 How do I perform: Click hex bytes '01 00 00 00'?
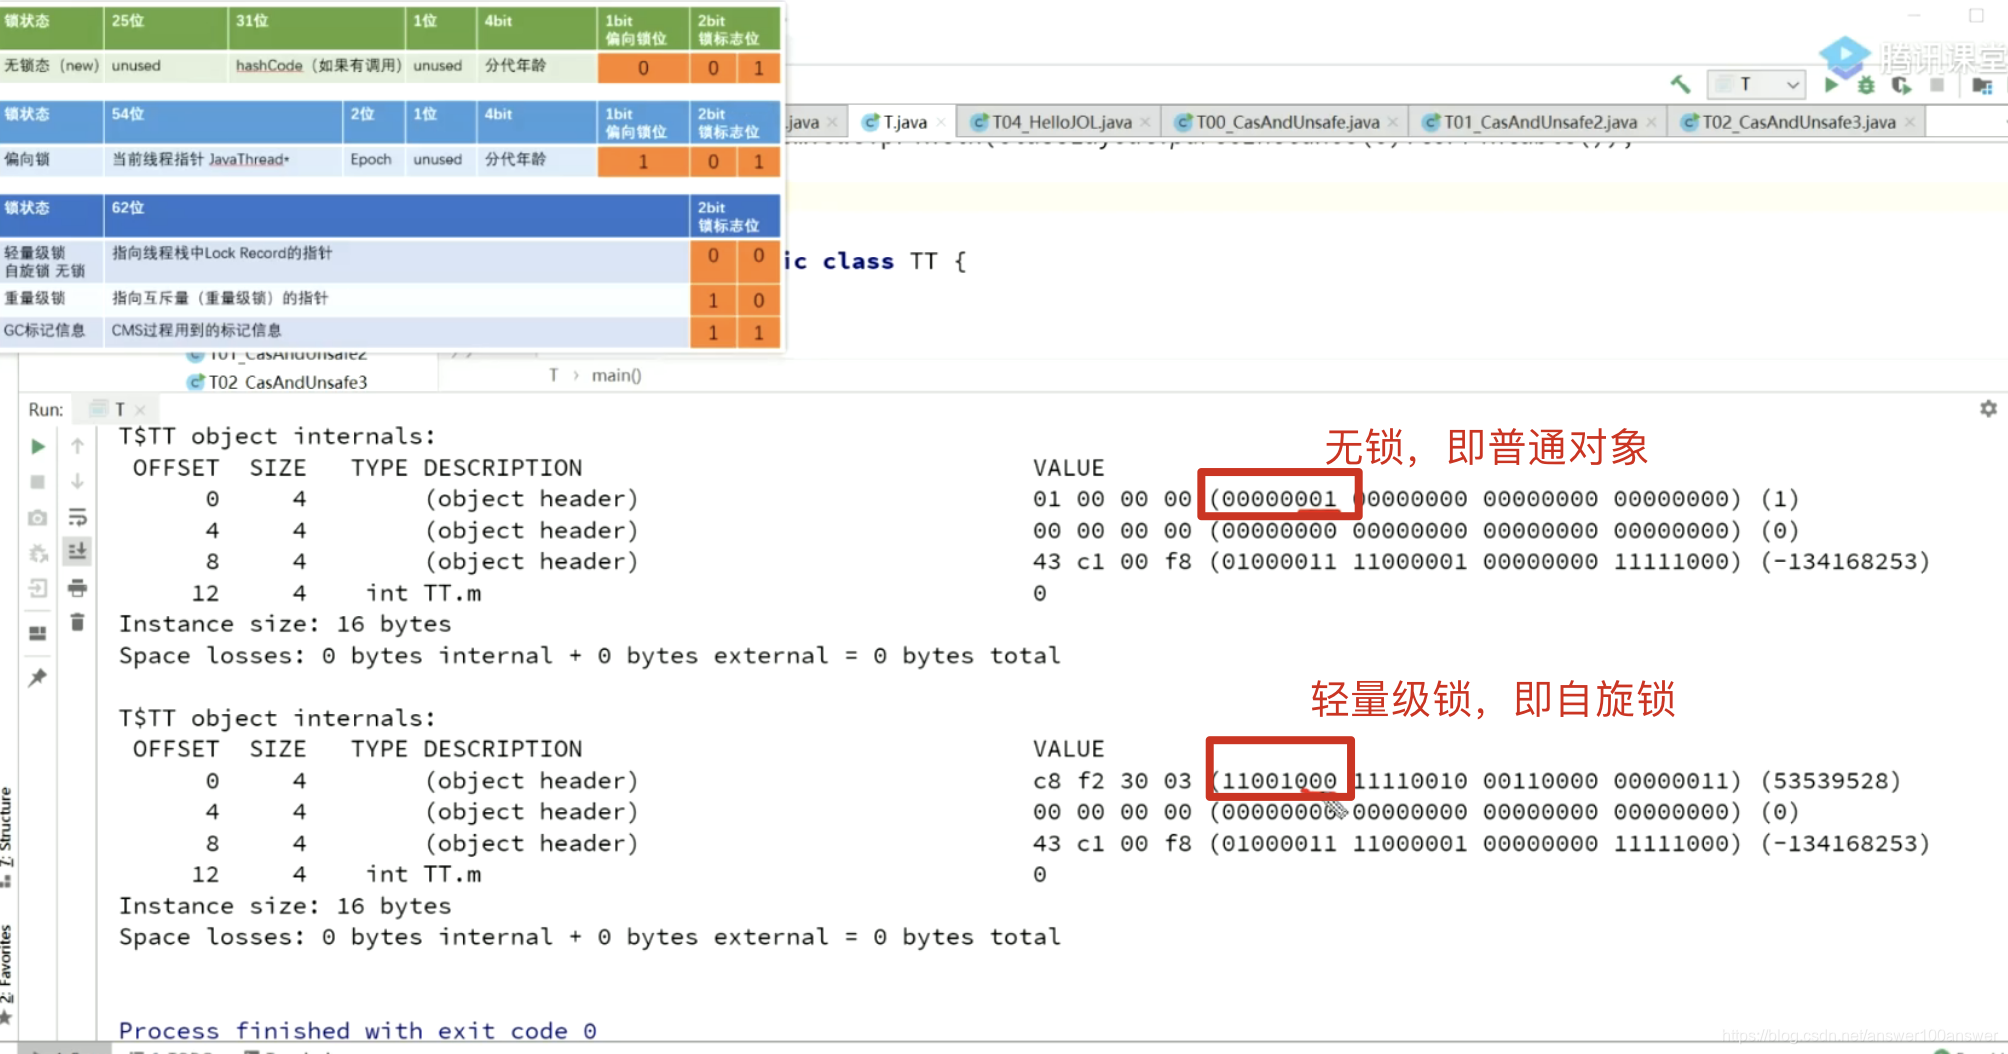(x=1112, y=499)
